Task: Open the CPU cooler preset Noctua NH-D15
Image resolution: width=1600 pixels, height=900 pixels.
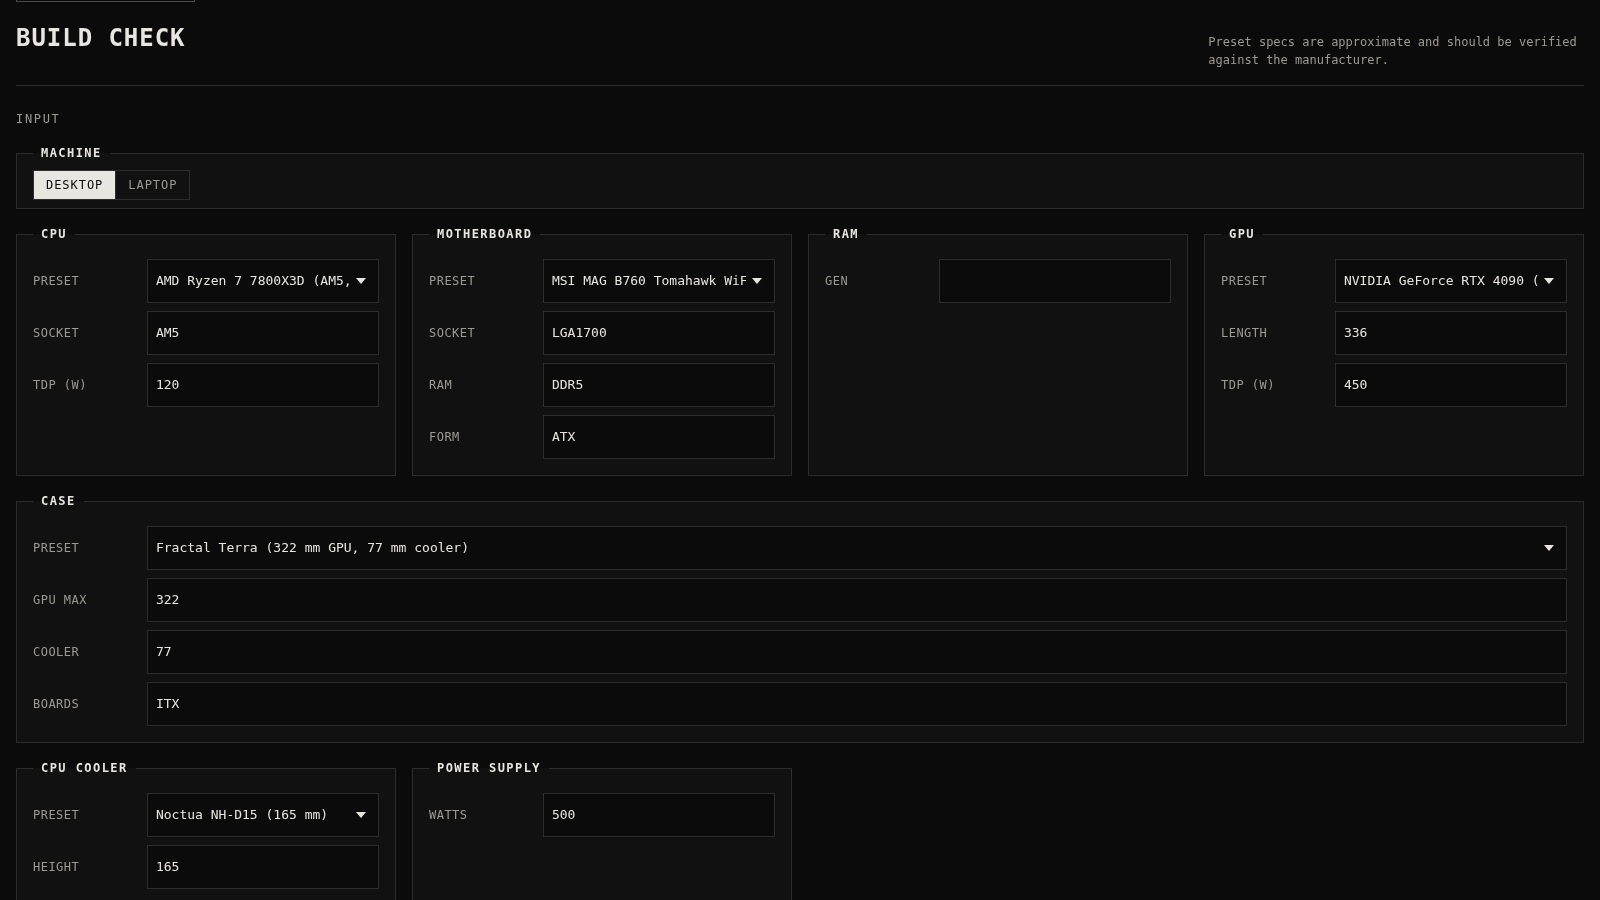Action: pos(263,815)
